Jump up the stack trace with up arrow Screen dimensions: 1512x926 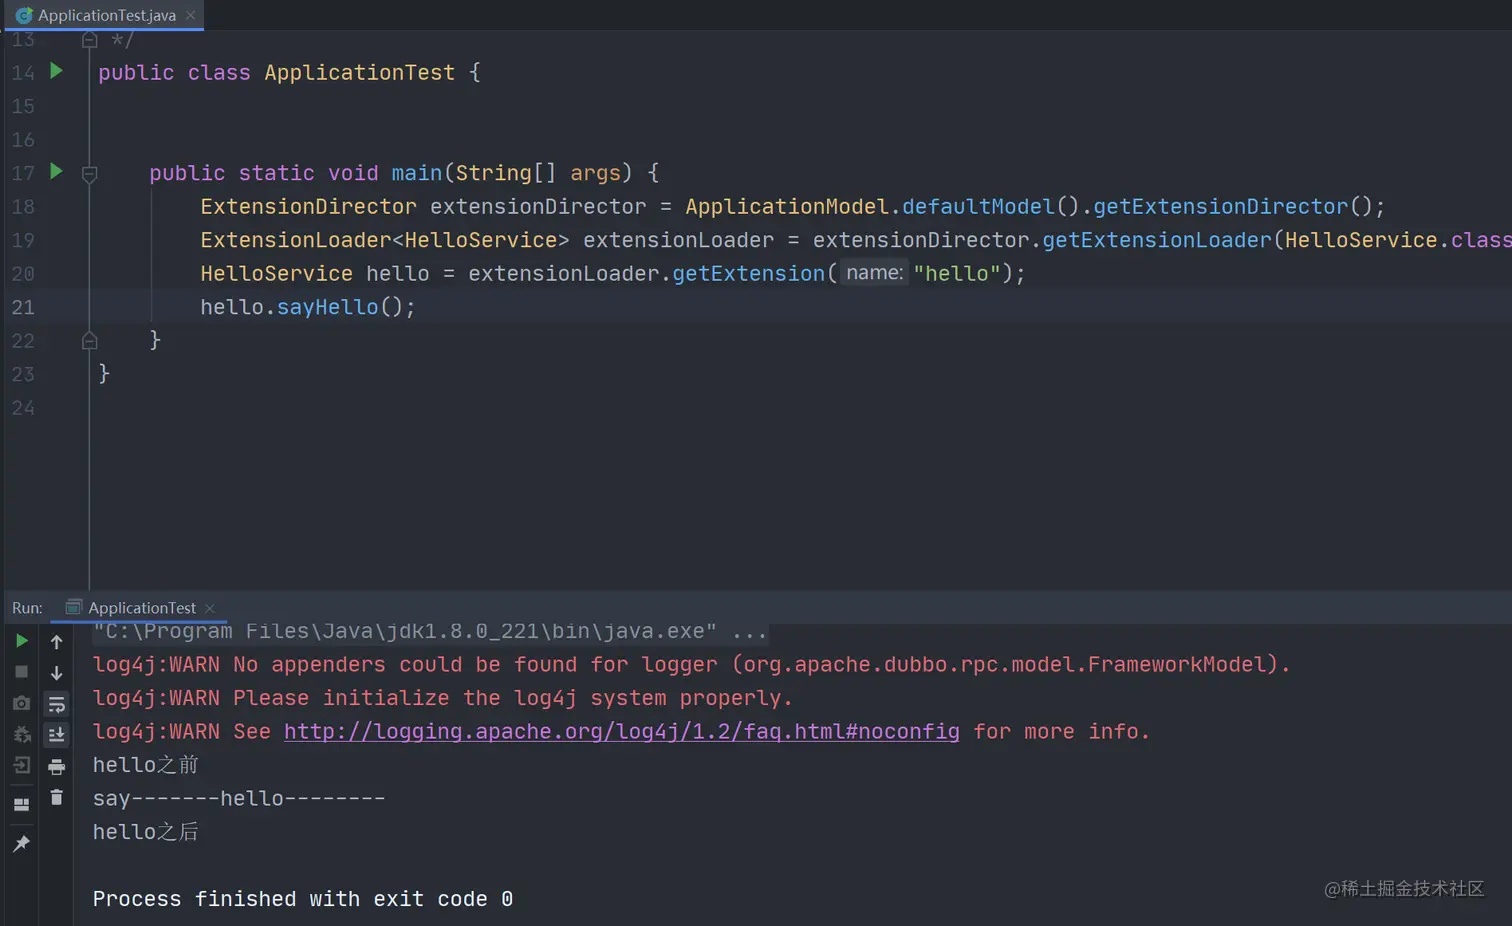[56, 642]
